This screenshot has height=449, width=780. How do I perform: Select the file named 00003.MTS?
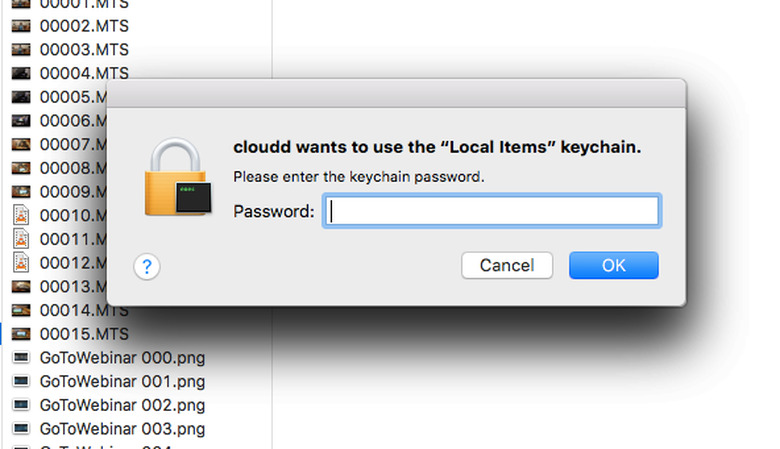(84, 49)
